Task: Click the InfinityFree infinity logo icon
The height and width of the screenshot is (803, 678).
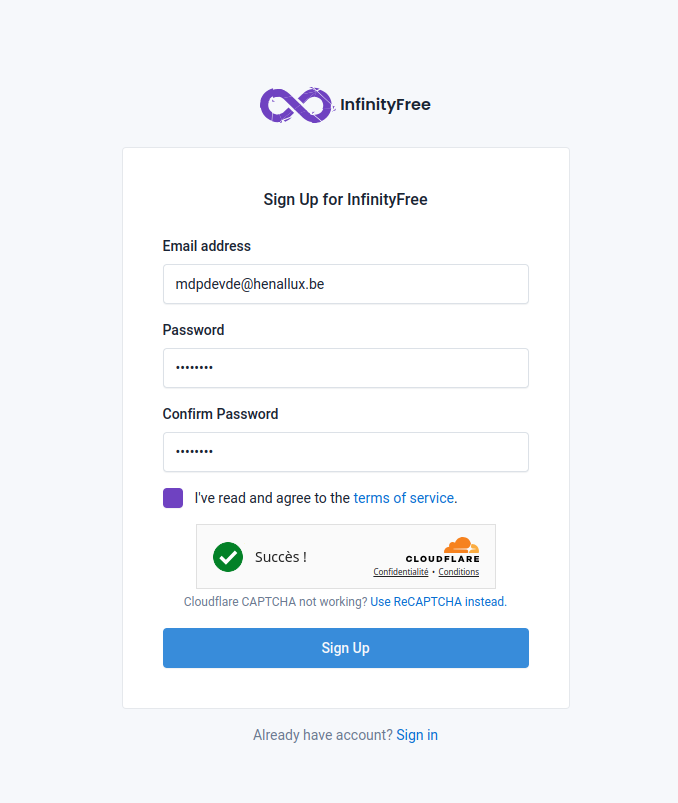Action: [295, 105]
